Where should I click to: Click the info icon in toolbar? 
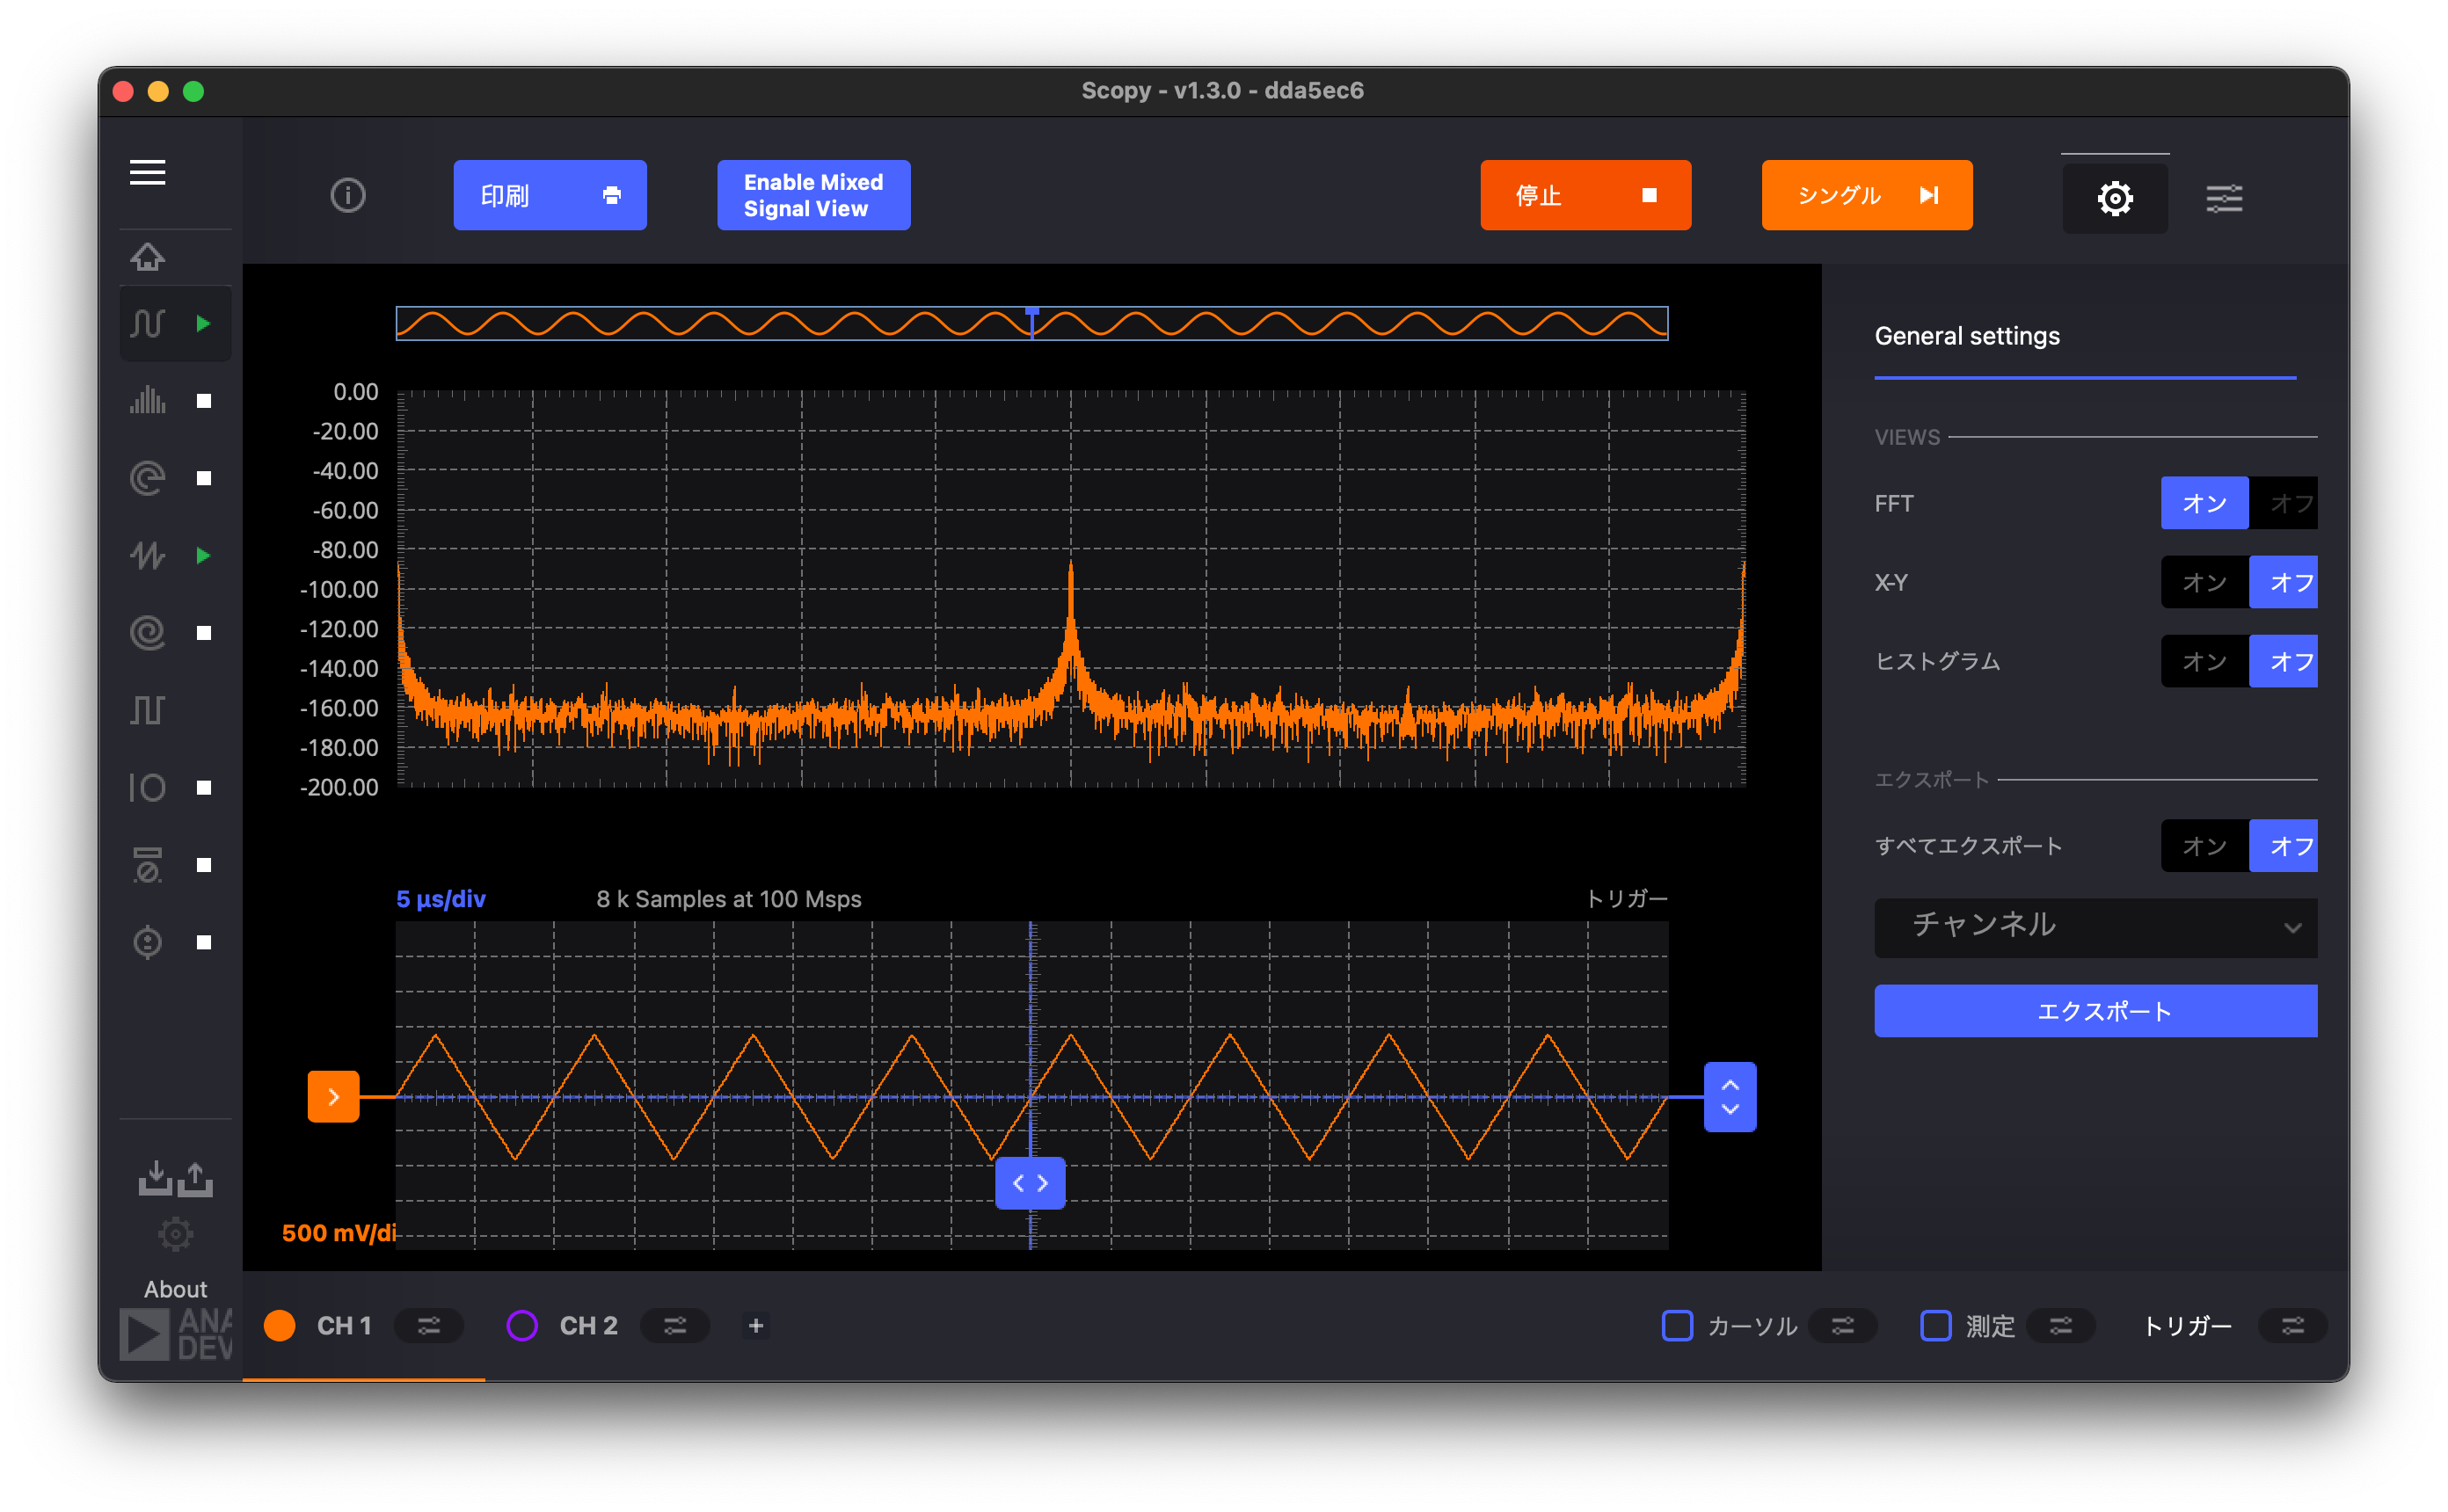[348, 195]
